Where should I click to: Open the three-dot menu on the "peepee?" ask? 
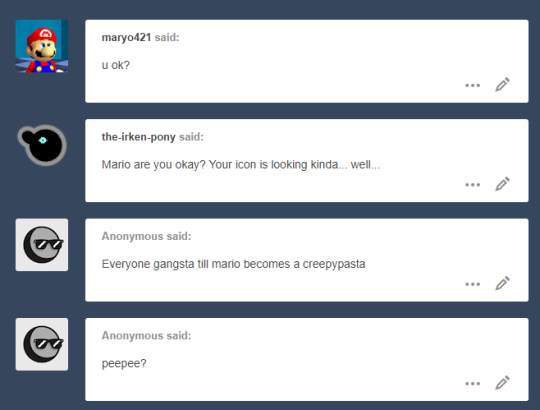[x=472, y=383]
